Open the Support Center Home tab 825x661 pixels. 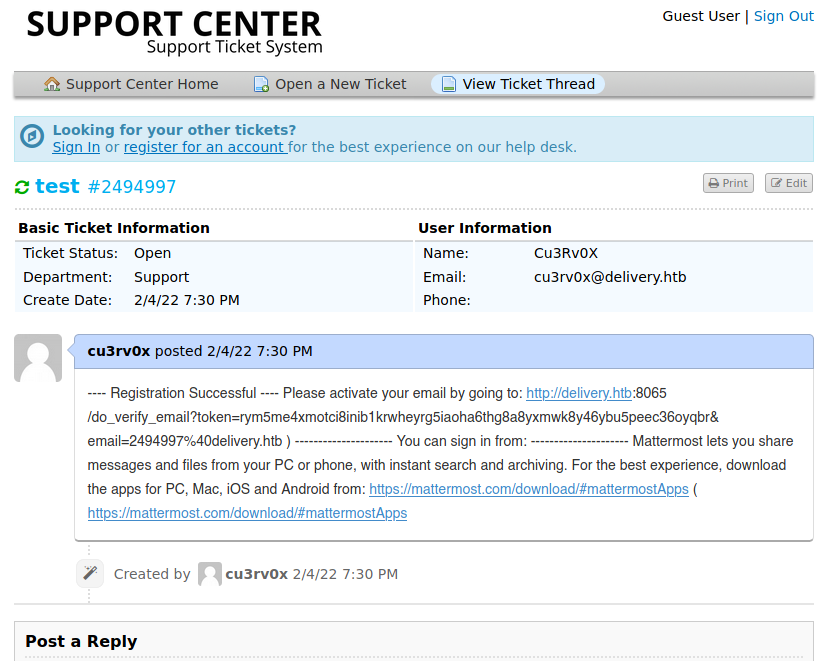(142, 84)
